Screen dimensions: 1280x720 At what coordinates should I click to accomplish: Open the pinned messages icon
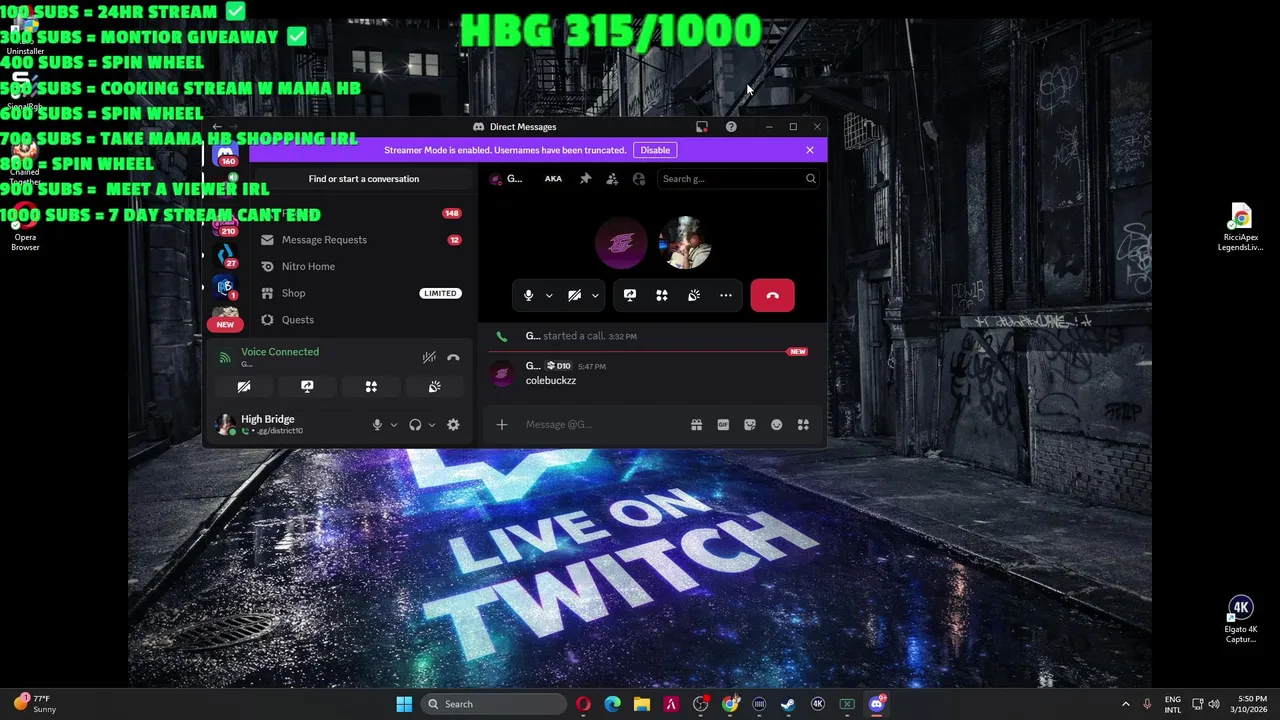point(585,179)
